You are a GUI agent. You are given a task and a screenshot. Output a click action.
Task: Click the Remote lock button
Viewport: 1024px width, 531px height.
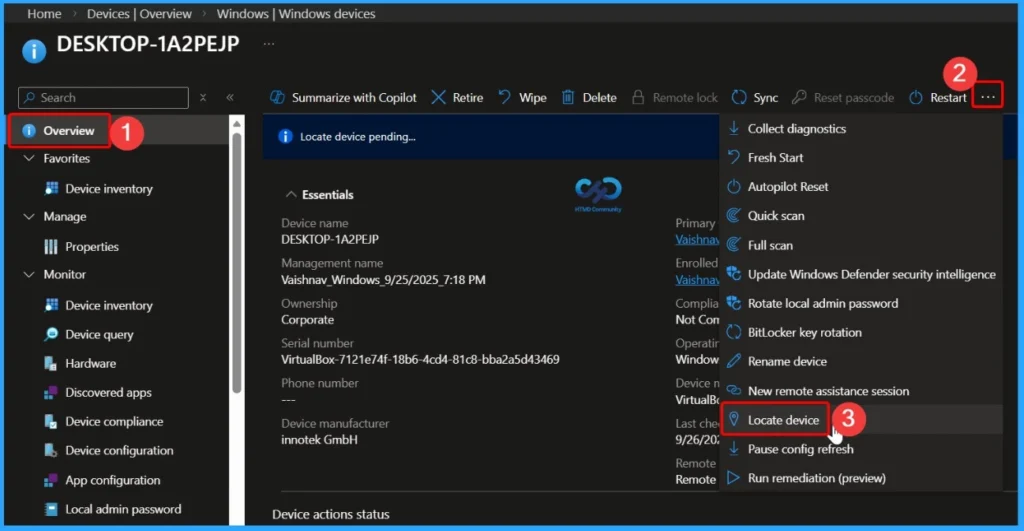tap(675, 97)
